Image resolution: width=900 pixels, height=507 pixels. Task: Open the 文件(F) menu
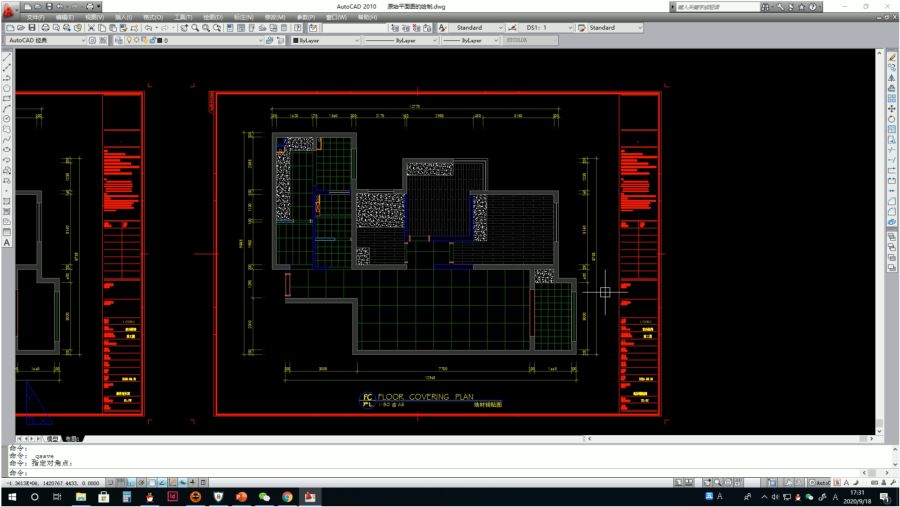coord(35,17)
